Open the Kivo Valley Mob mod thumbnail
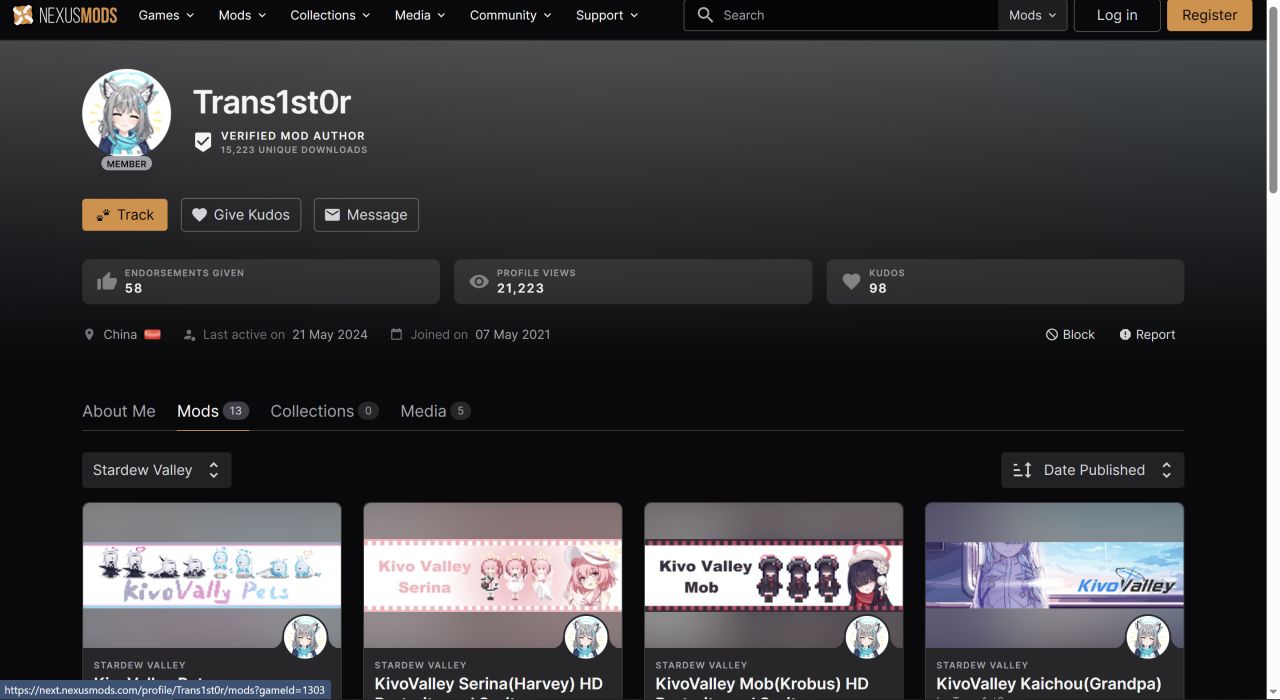 coord(774,575)
